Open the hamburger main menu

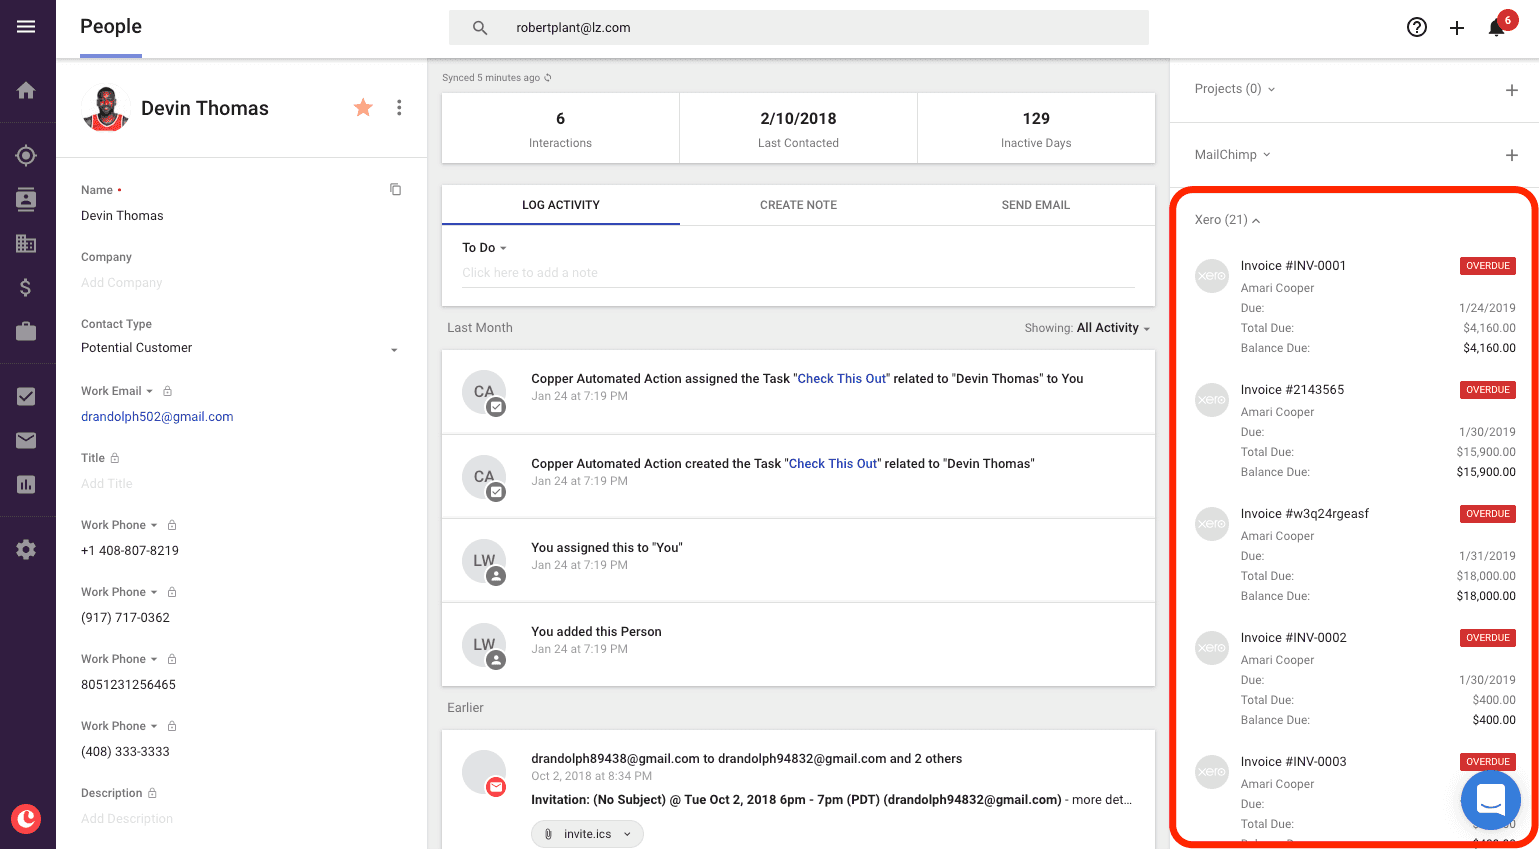26,27
